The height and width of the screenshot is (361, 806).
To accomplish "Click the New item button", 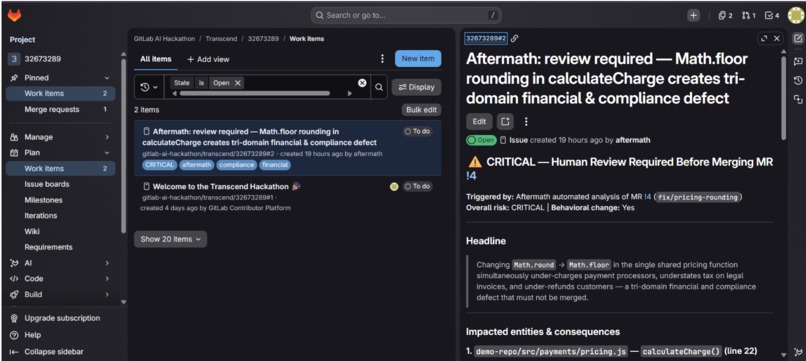I will click(418, 59).
